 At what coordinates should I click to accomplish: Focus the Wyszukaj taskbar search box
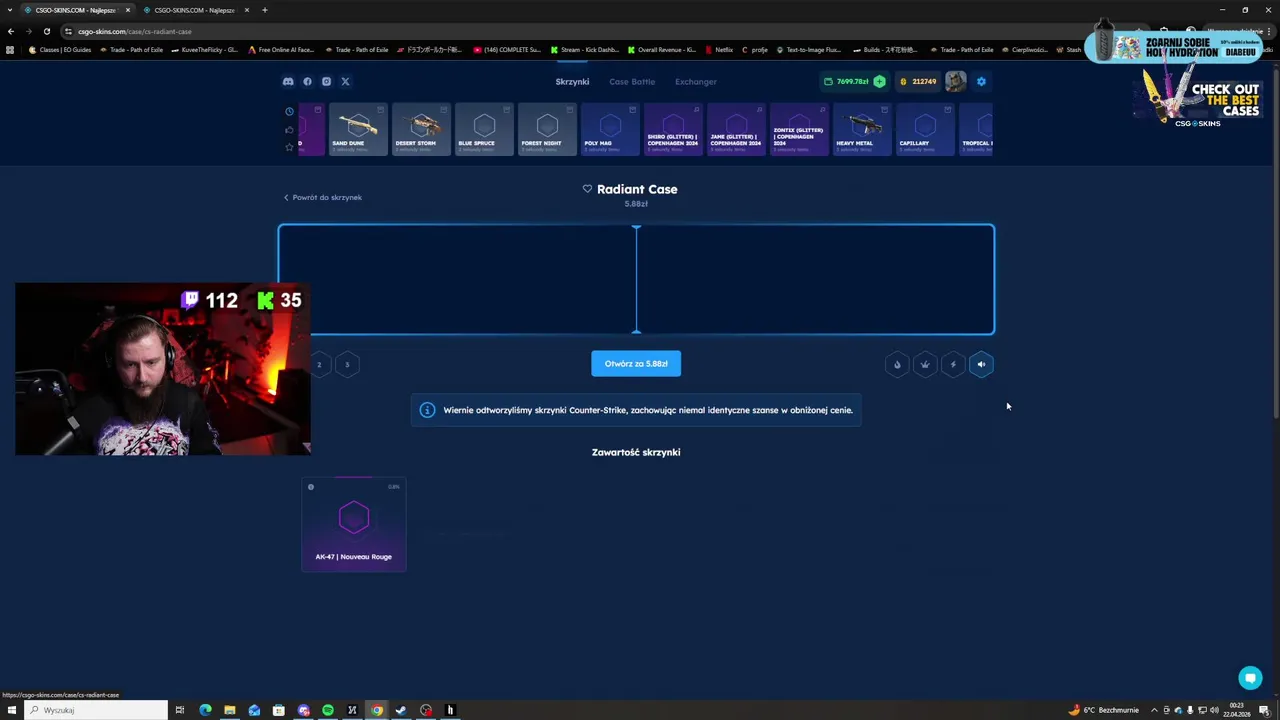pos(96,710)
